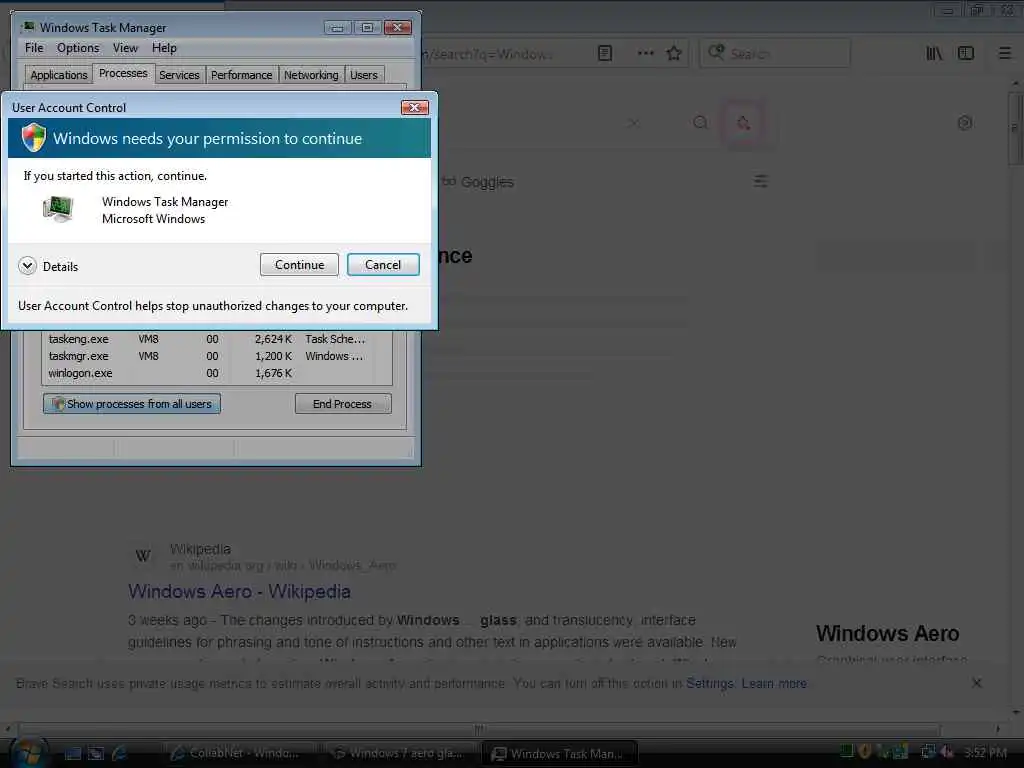Click Show processes from all users
The height and width of the screenshot is (768, 1024).
coord(132,404)
